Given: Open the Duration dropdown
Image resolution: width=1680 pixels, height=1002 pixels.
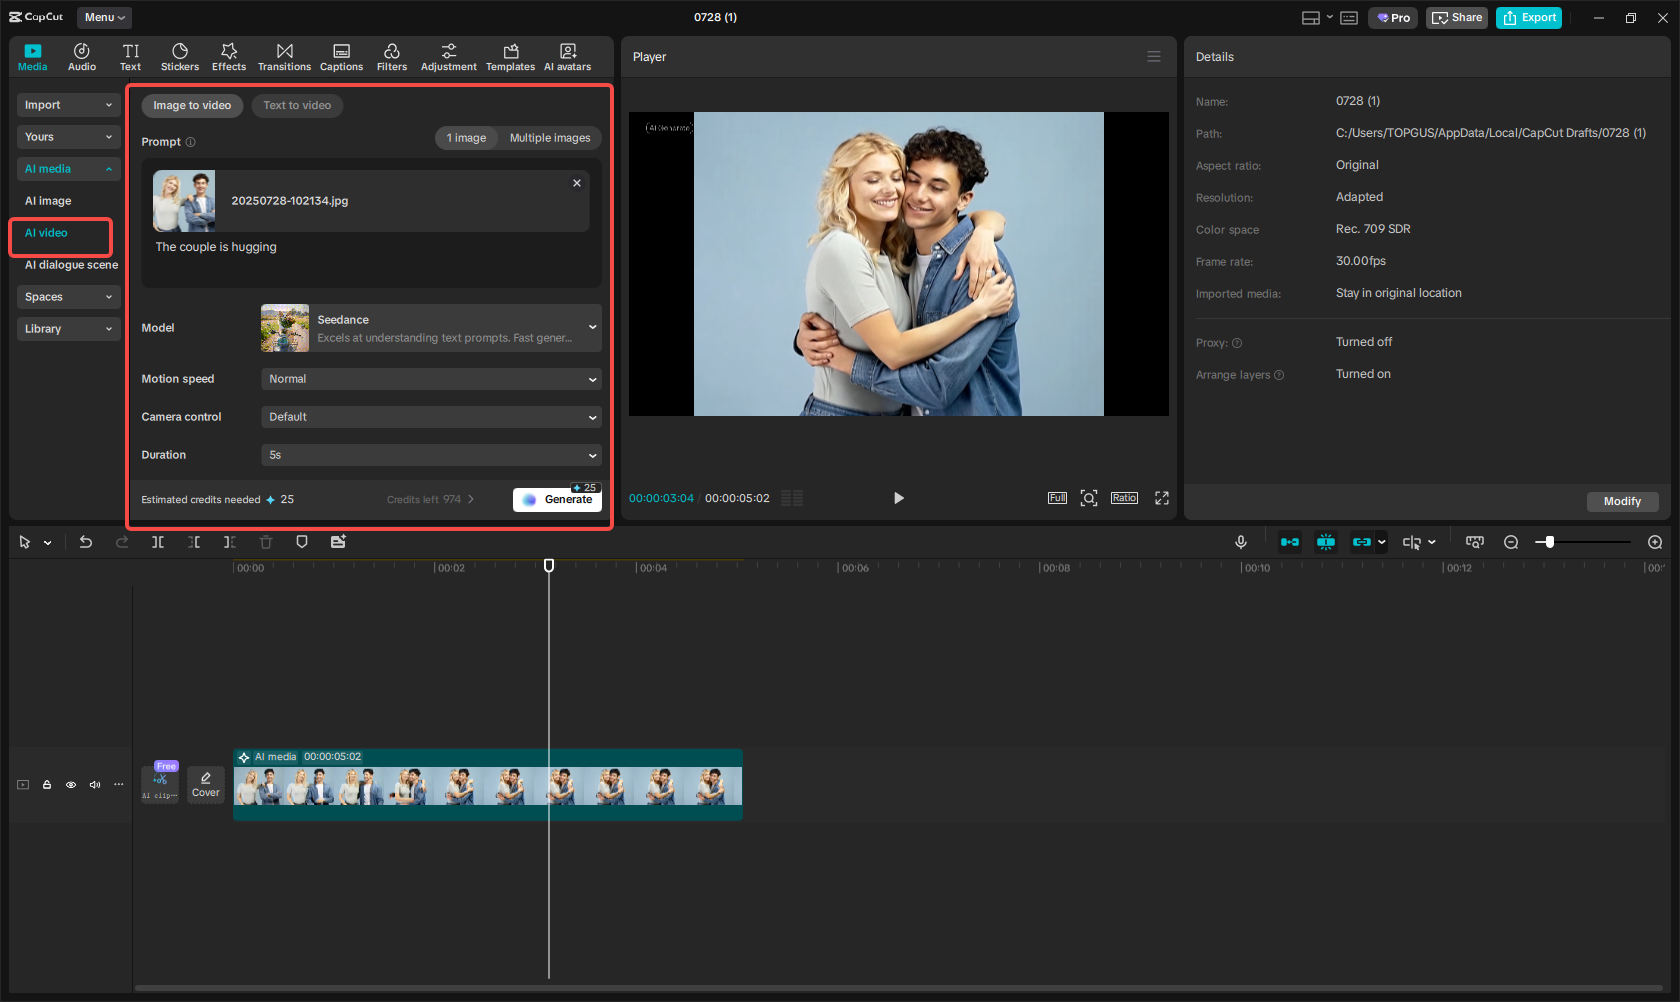Looking at the screenshot, I should click(431, 455).
